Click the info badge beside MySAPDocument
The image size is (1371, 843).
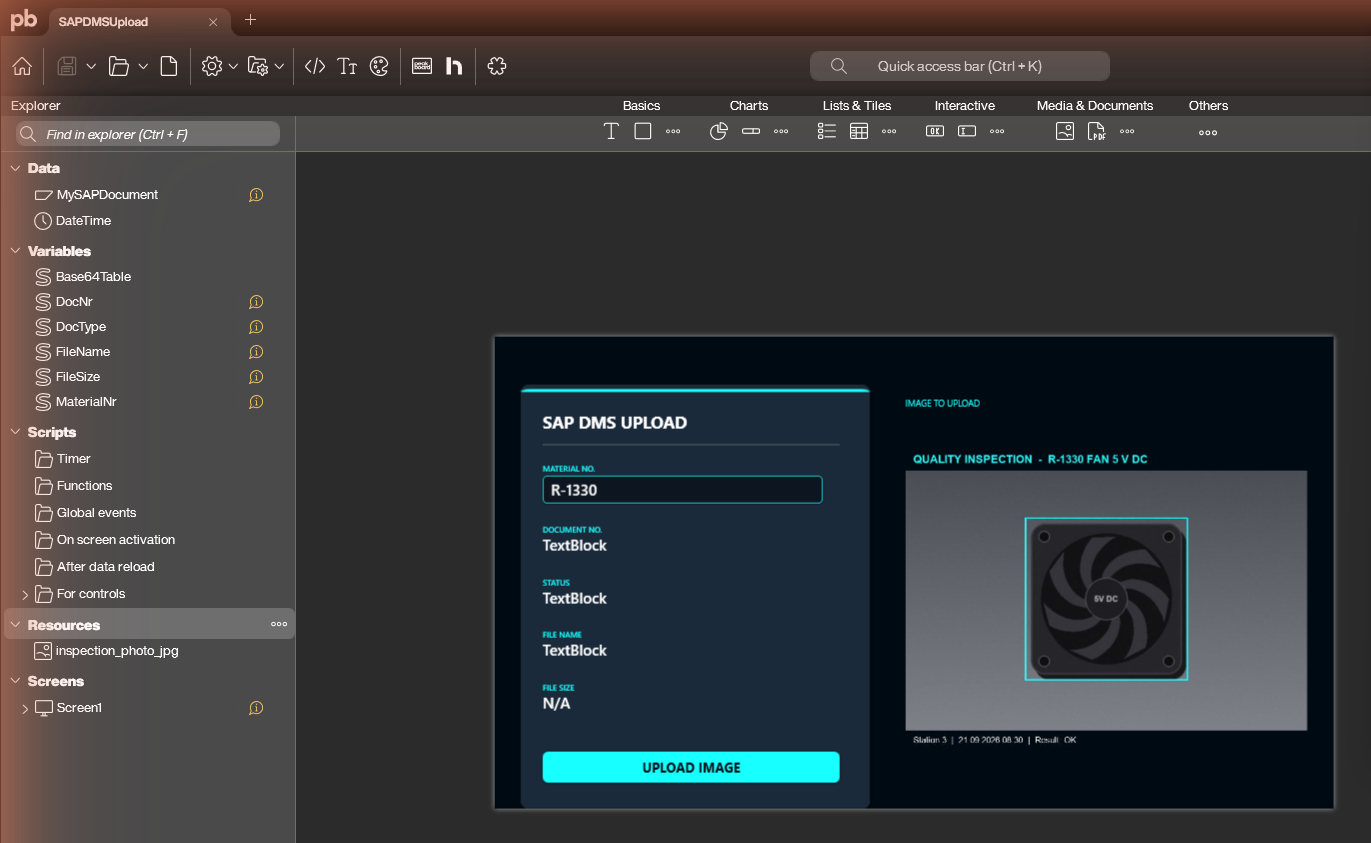(x=256, y=195)
